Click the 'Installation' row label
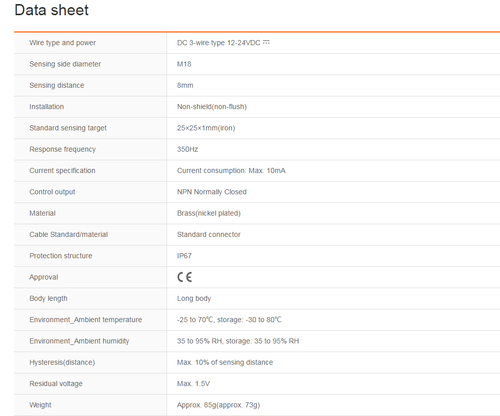 coord(47,107)
